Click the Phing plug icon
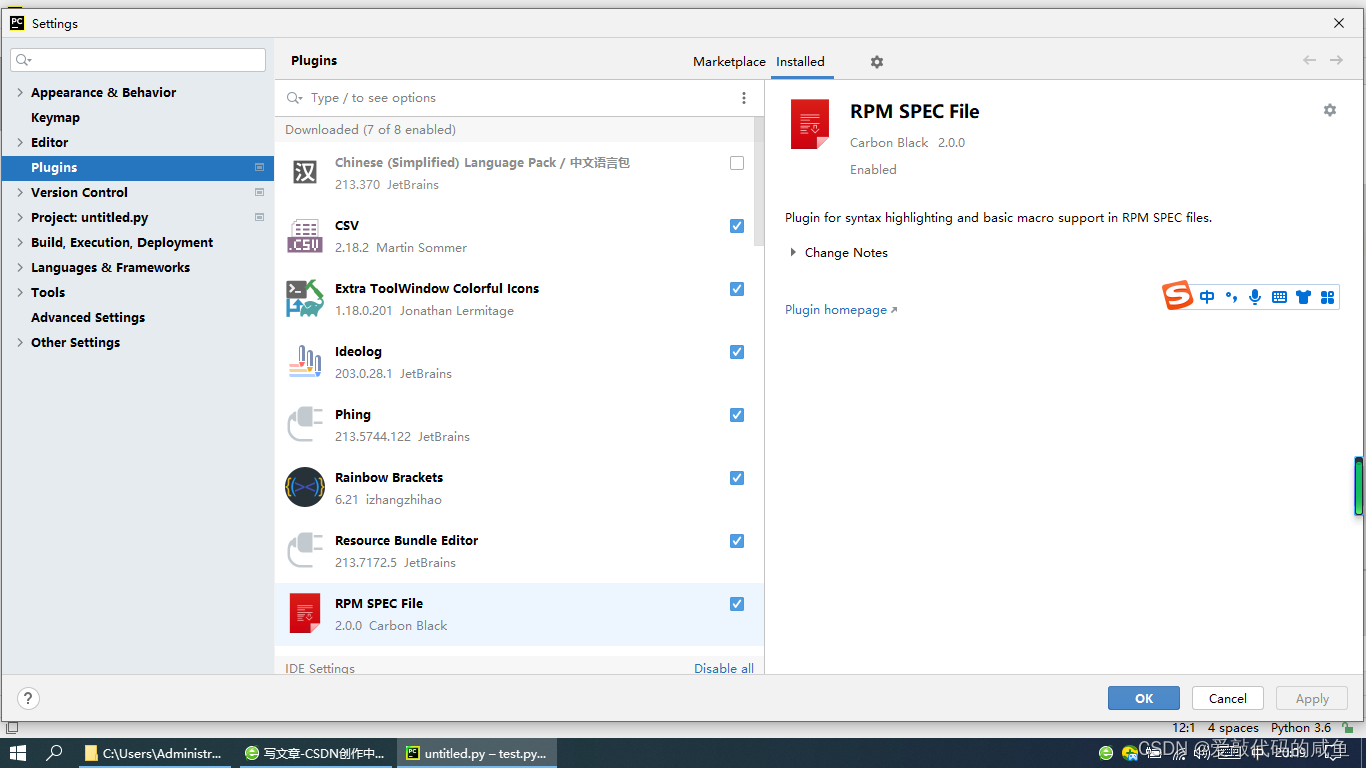The image size is (1366, 768). pyautogui.click(x=305, y=424)
